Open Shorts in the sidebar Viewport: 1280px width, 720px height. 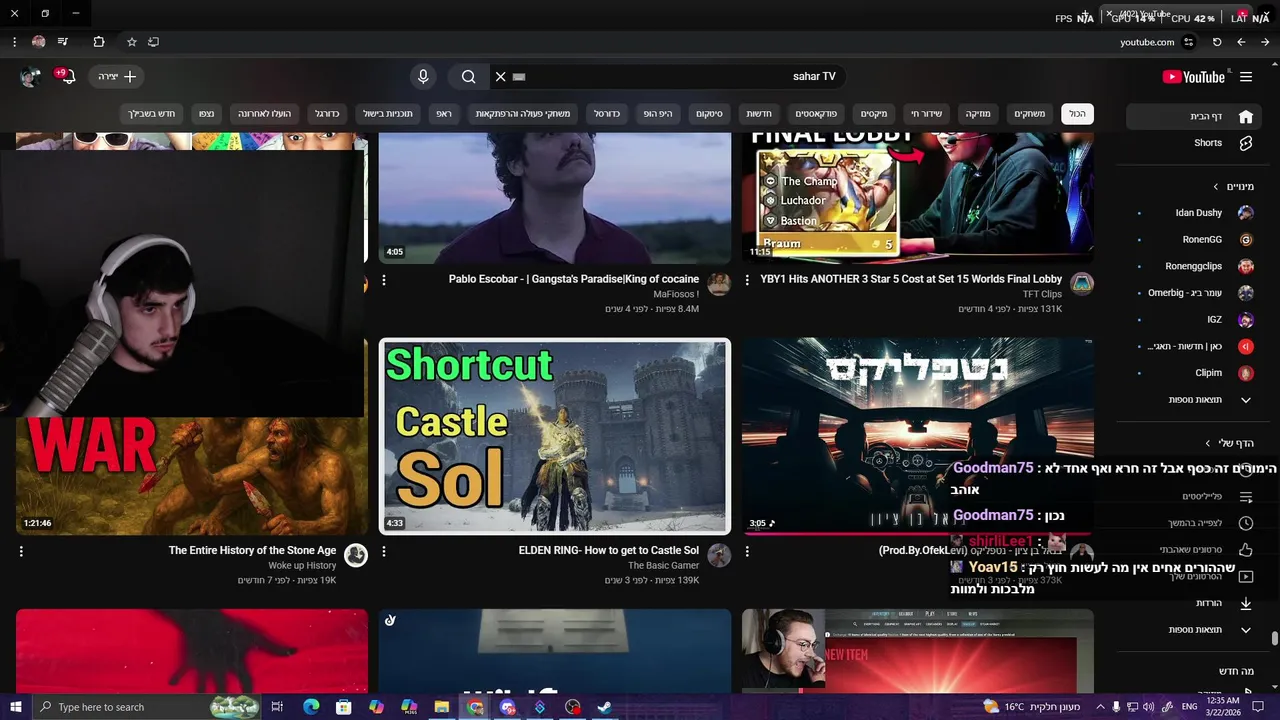tap(1192, 143)
